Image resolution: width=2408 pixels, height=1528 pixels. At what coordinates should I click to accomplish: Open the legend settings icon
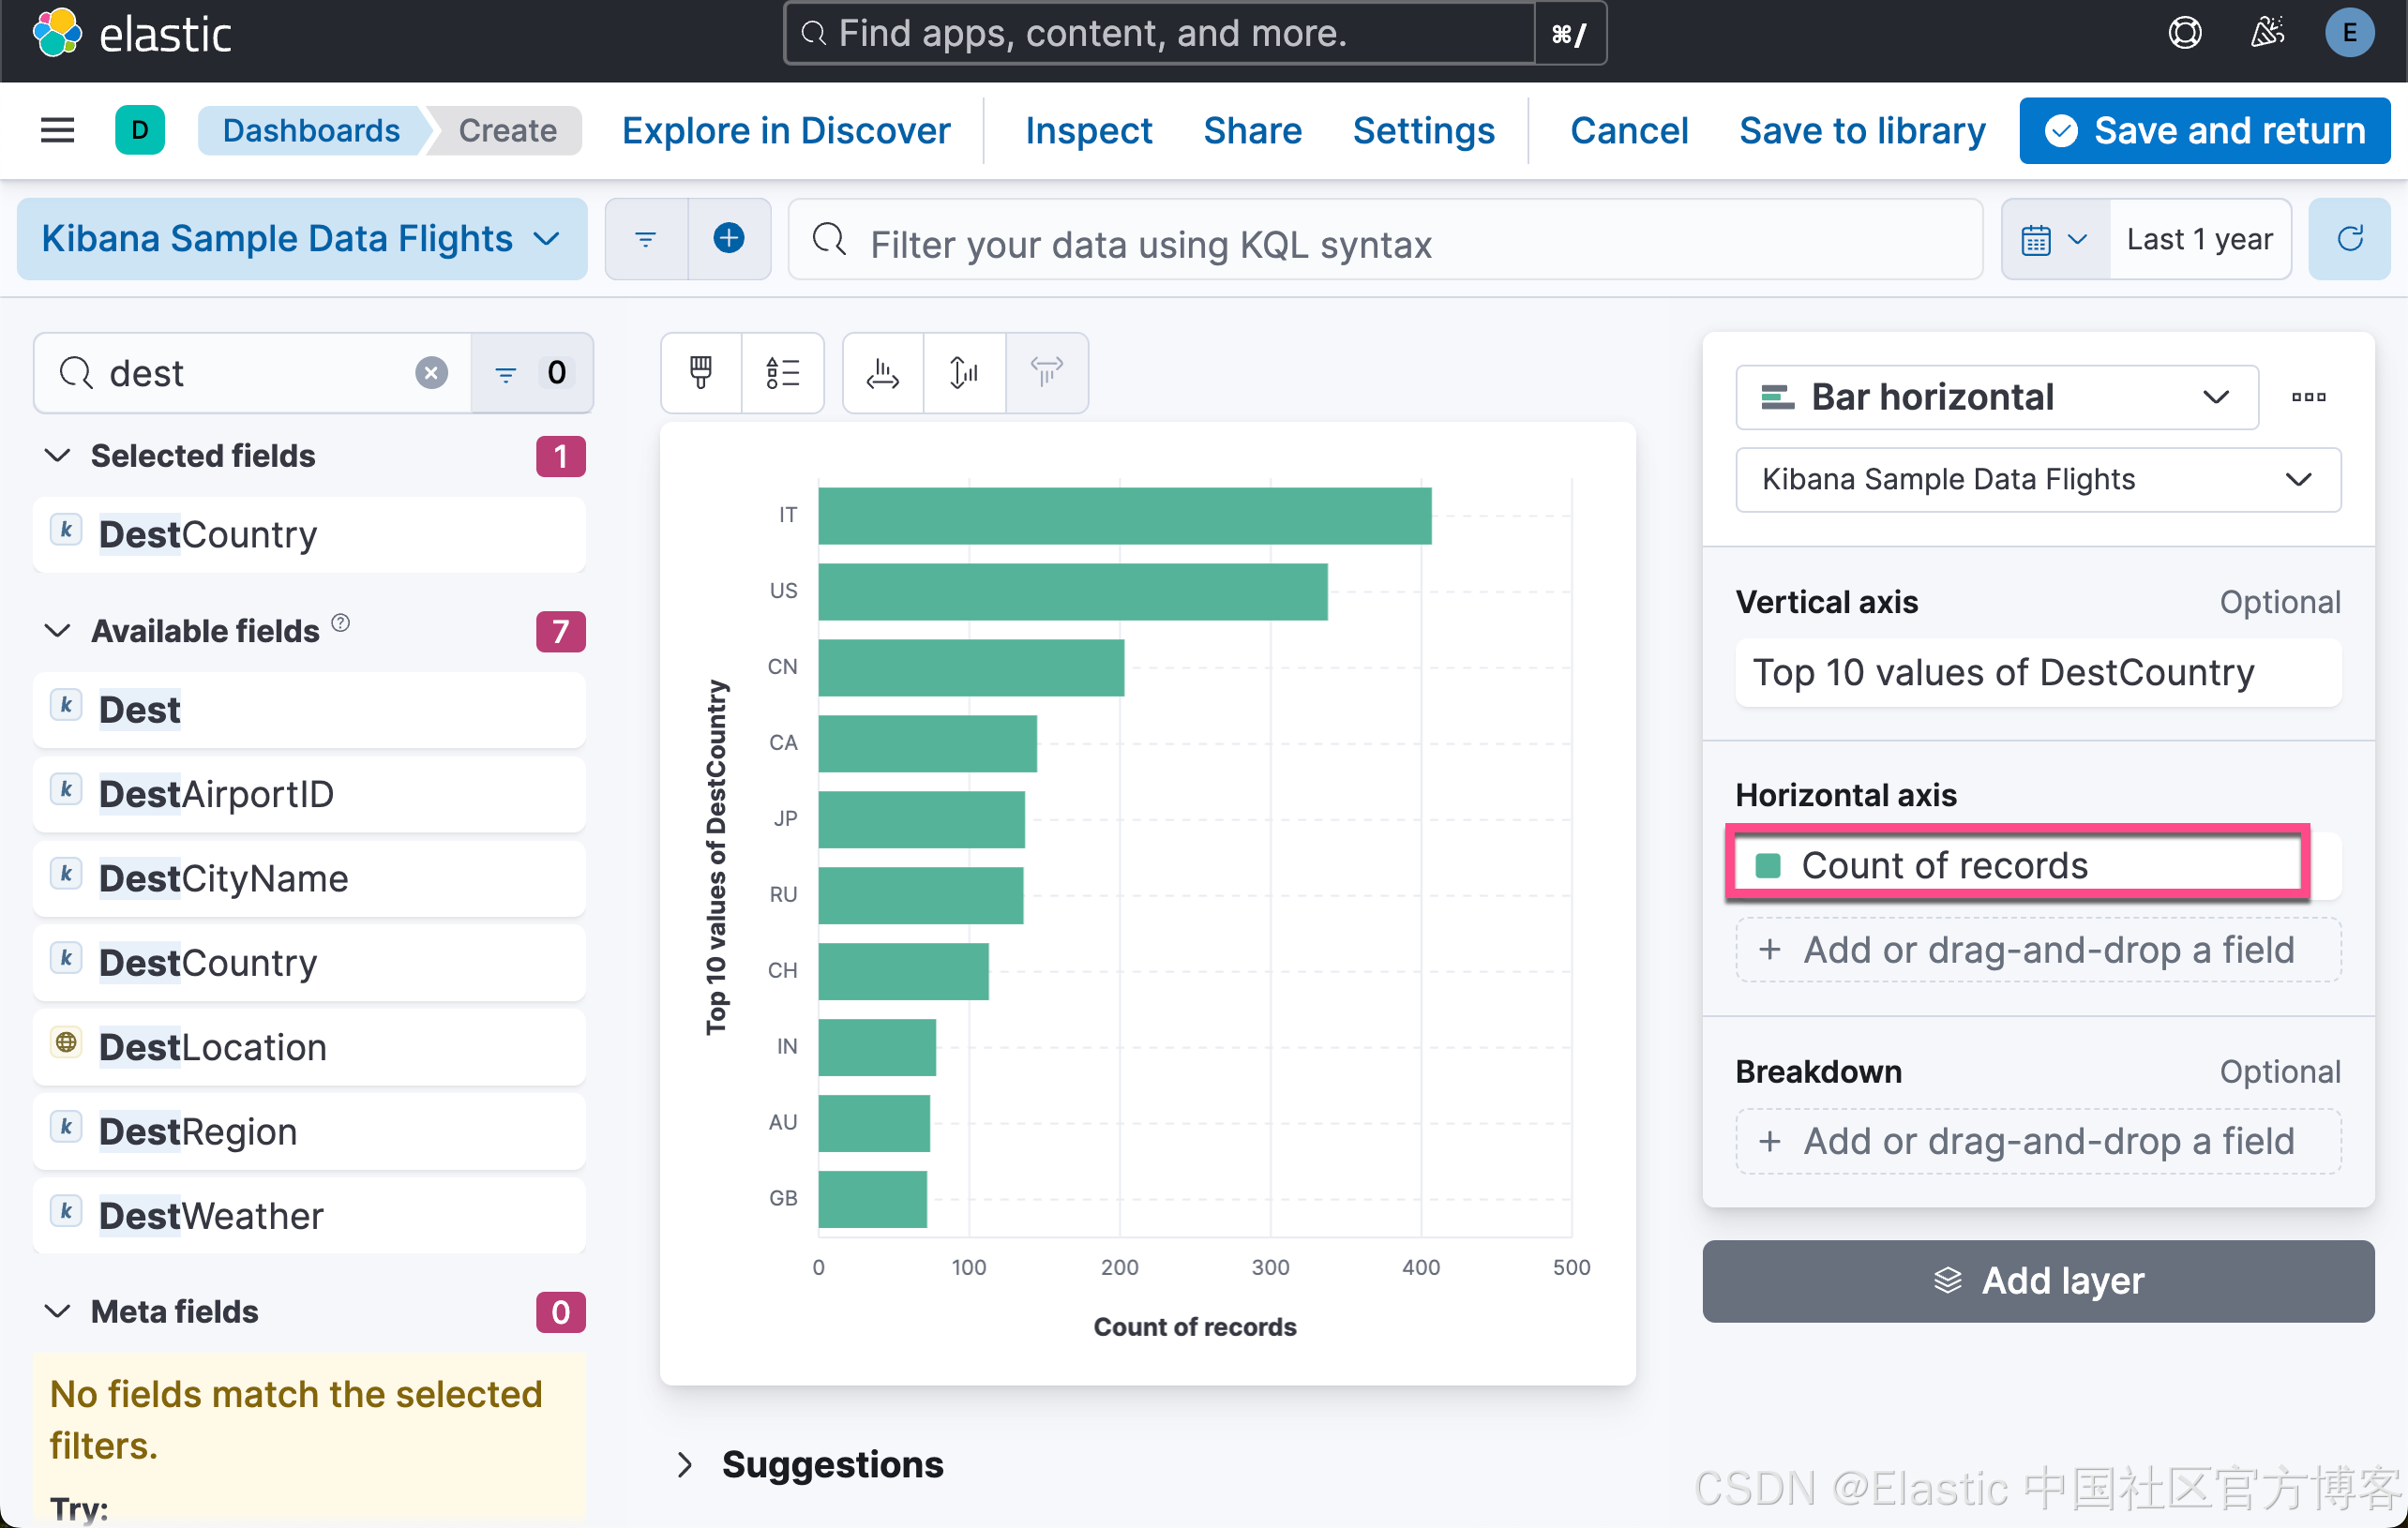pos(782,373)
